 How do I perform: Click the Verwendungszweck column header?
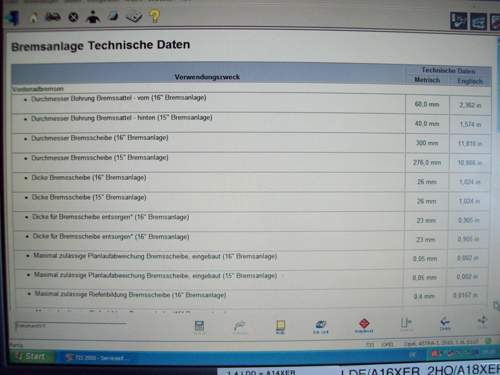(x=207, y=77)
